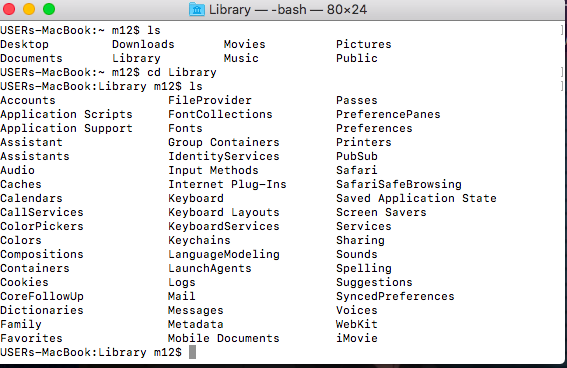The image size is (567, 368).
Task: Click the 'Audio' directory name
Action: [17, 170]
